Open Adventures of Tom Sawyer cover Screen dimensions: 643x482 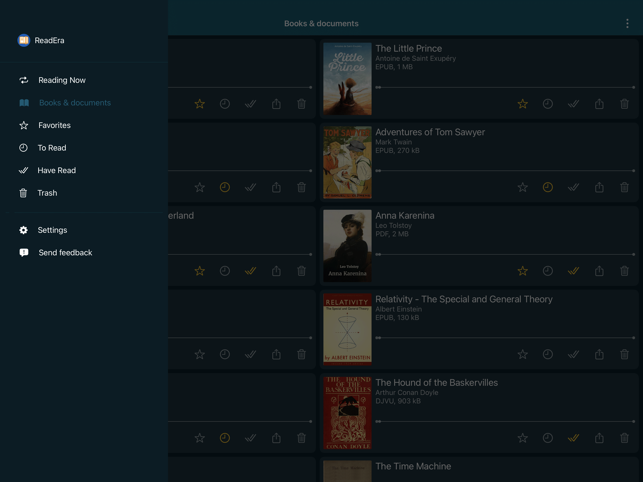pos(347,162)
